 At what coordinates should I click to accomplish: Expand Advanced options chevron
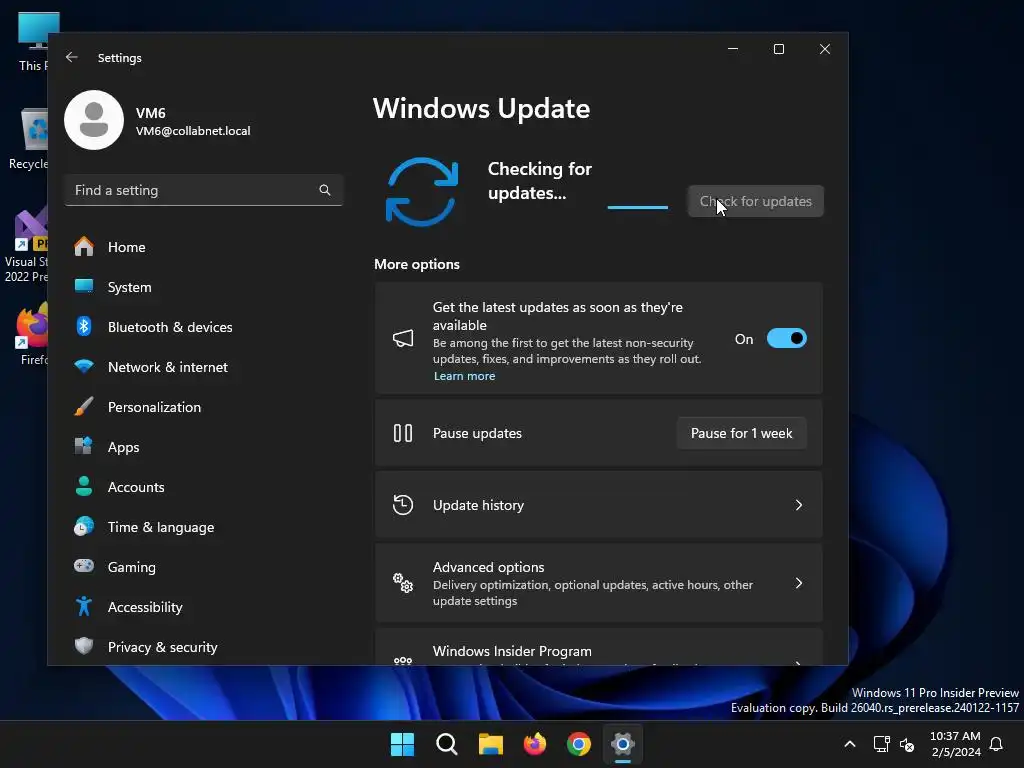coord(799,583)
